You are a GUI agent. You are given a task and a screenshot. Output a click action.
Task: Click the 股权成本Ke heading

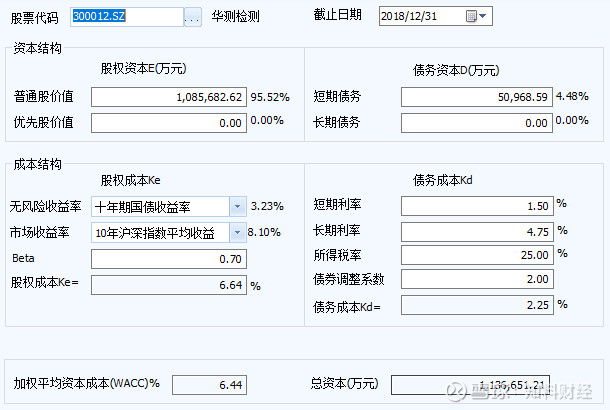[x=131, y=180]
